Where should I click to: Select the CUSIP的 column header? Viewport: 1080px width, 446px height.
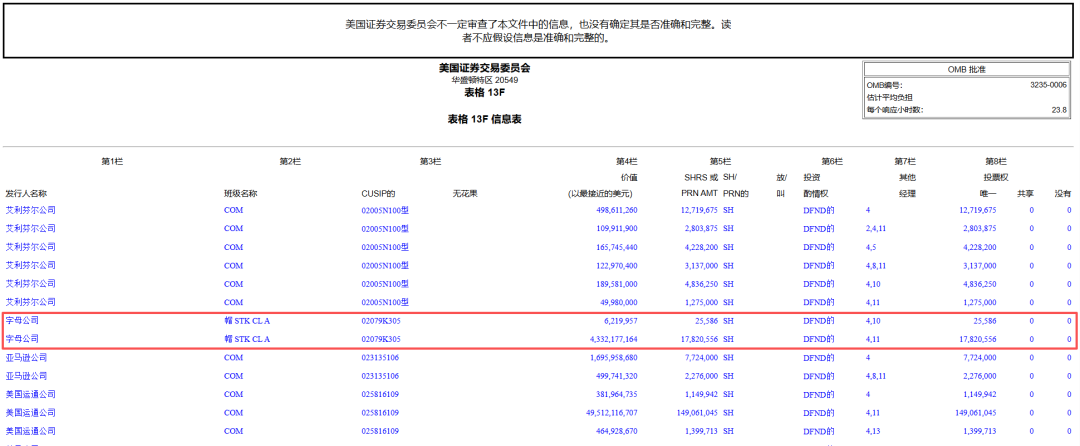click(378, 193)
